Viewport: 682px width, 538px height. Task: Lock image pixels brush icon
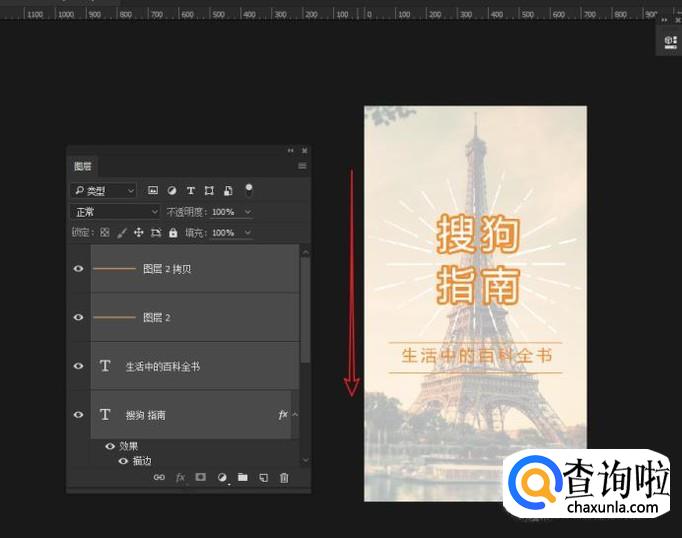(x=122, y=233)
